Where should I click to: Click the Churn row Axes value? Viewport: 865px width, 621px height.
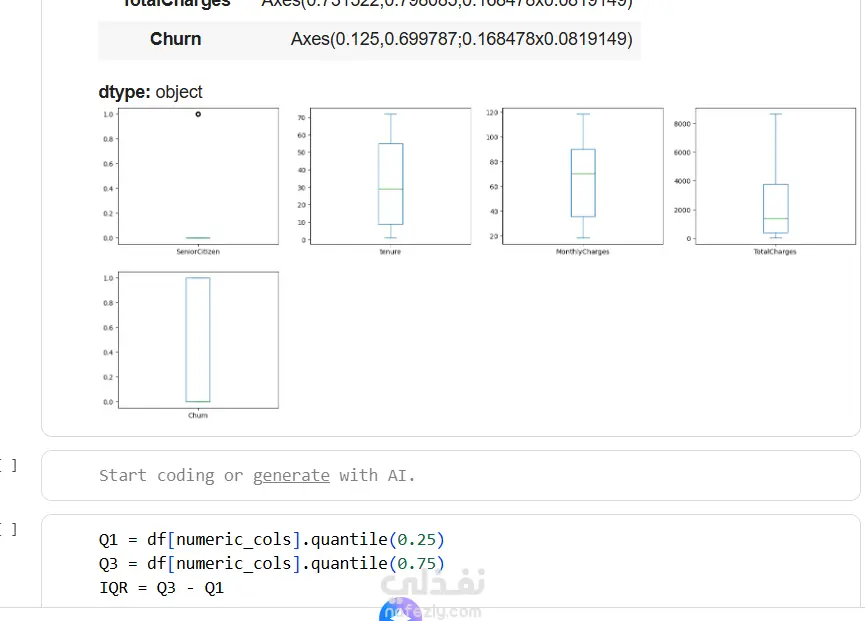[x=461, y=39]
